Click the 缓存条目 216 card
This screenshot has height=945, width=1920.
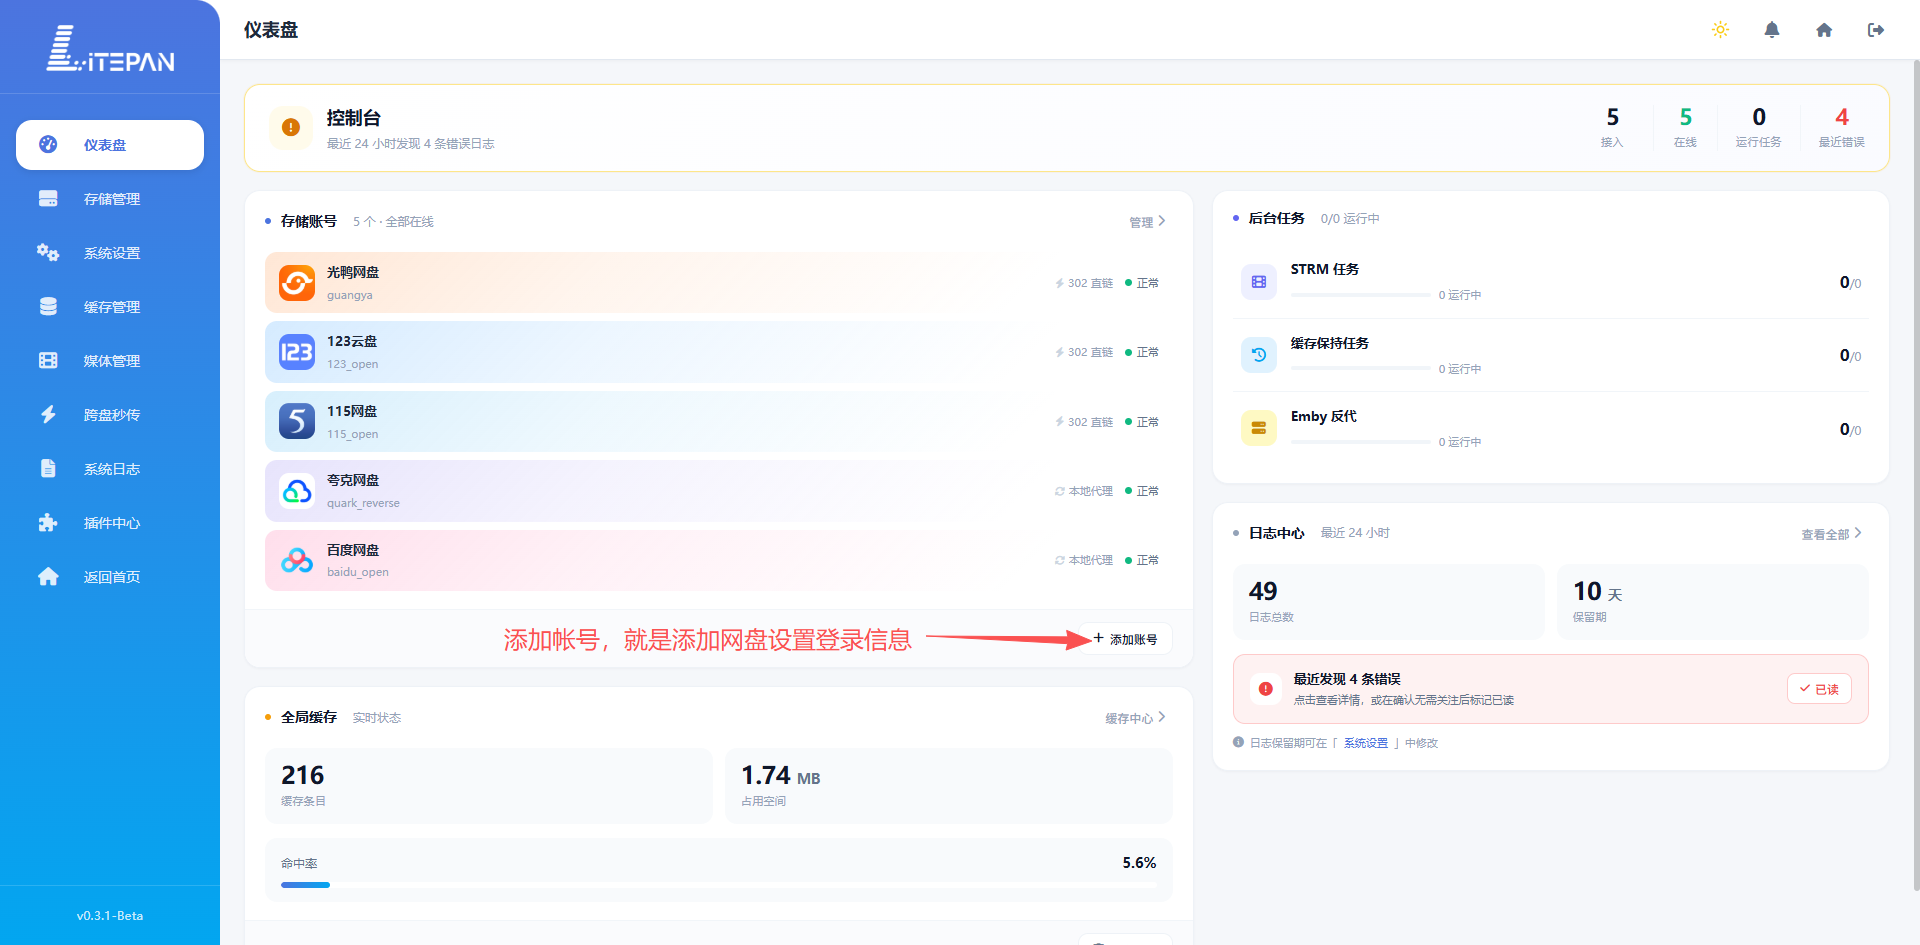488,786
